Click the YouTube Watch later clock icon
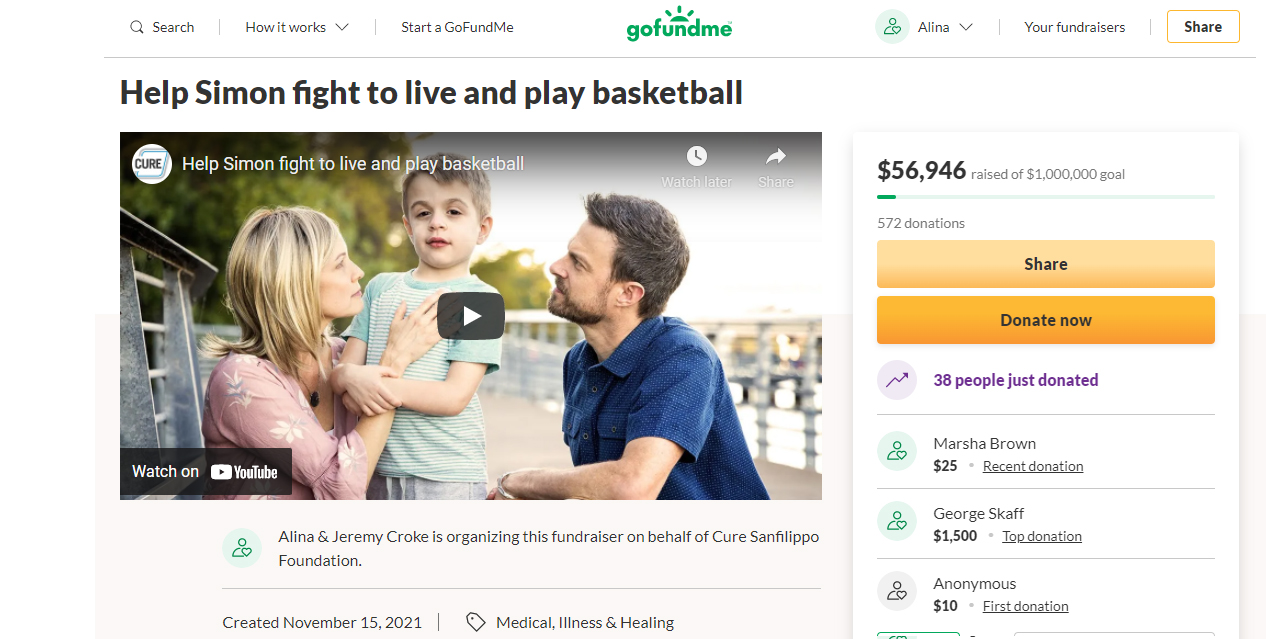This screenshot has width=1266, height=639. point(697,156)
